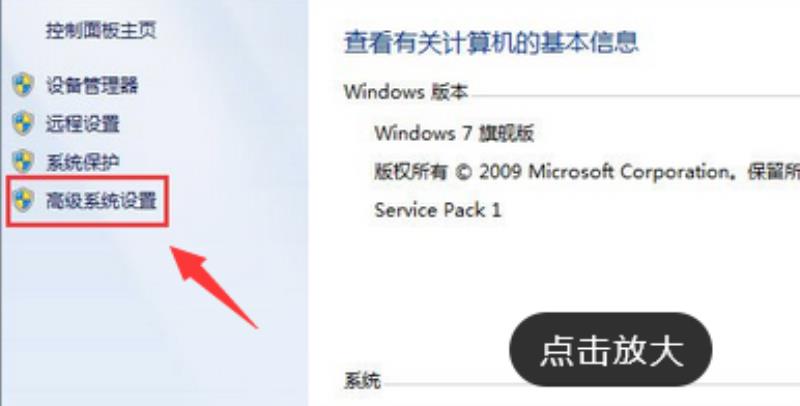Image resolution: width=800 pixels, height=406 pixels.
Task: Click the red arrow annotation
Action: tap(213, 286)
